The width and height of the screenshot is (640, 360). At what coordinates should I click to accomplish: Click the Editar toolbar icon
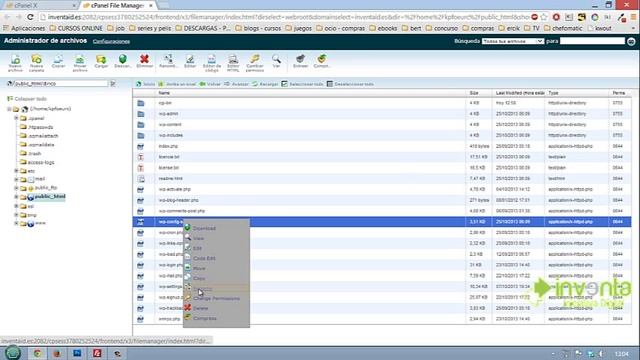pyautogui.click(x=190, y=61)
